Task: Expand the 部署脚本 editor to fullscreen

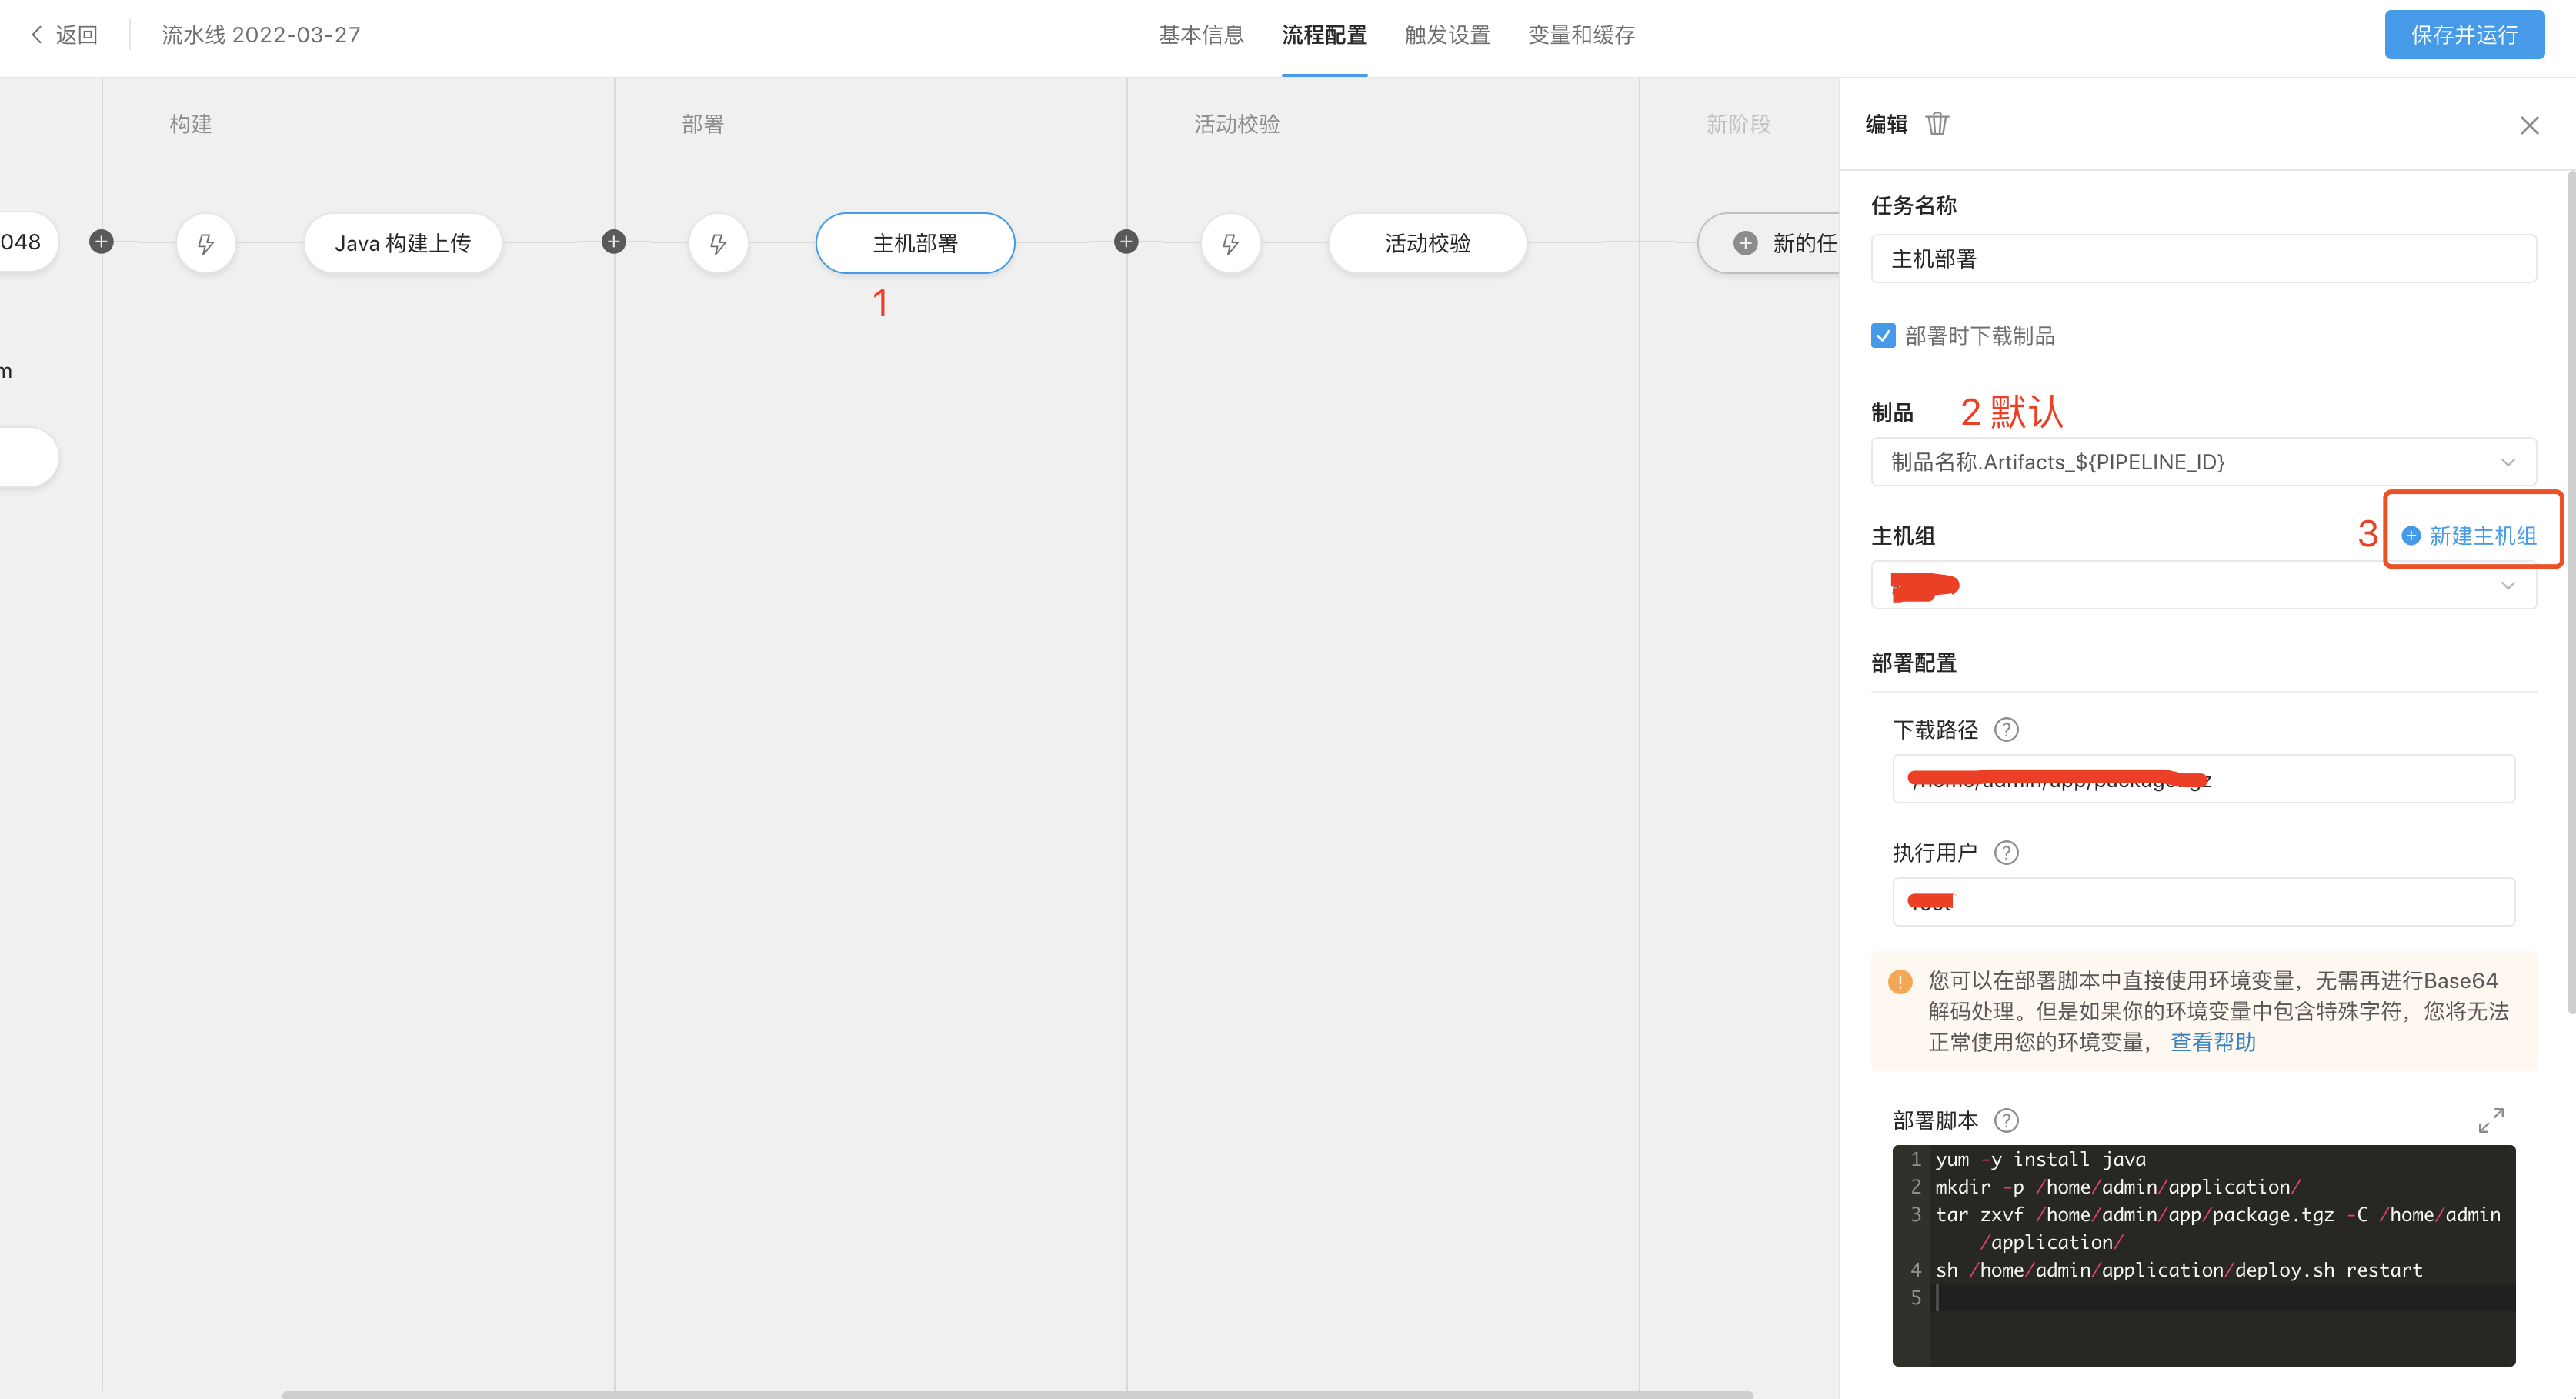Action: click(2490, 1120)
